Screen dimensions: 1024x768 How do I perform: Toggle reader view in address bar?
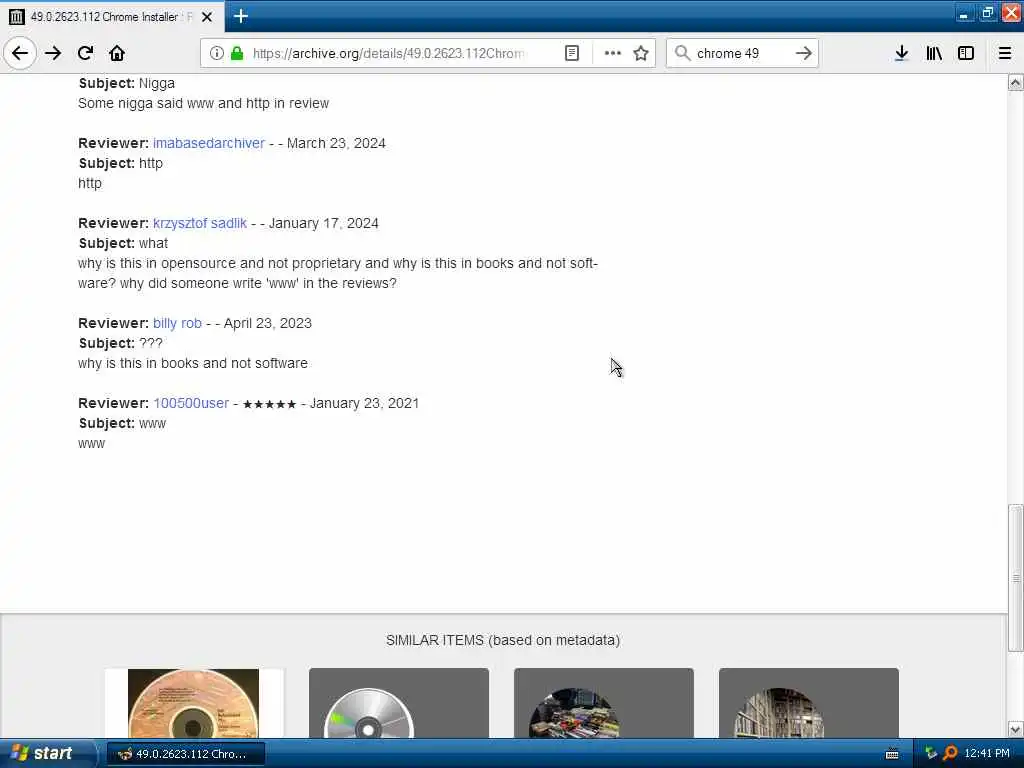click(x=571, y=53)
